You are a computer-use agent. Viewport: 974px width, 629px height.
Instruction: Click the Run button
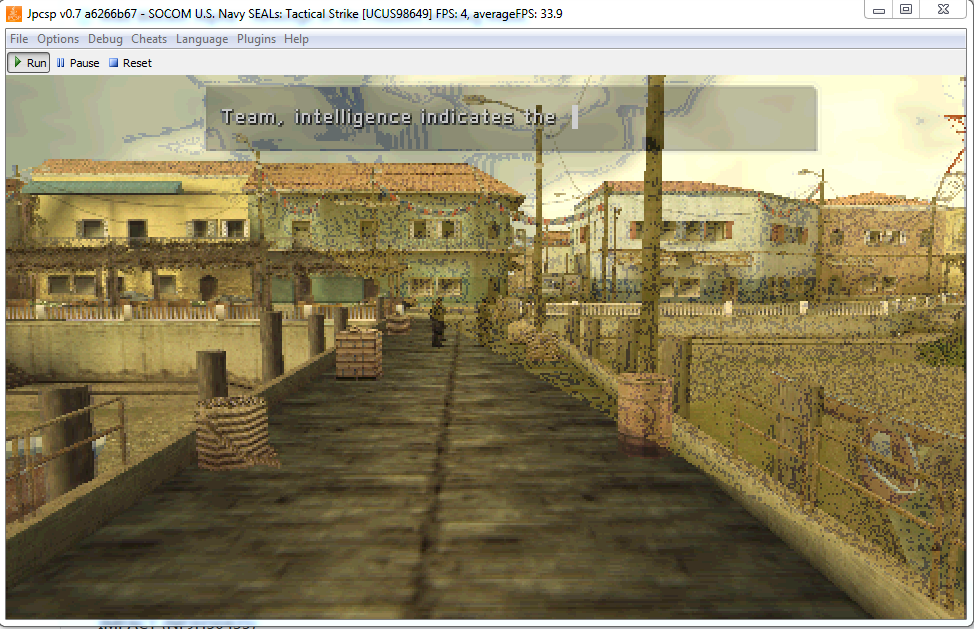coord(29,63)
